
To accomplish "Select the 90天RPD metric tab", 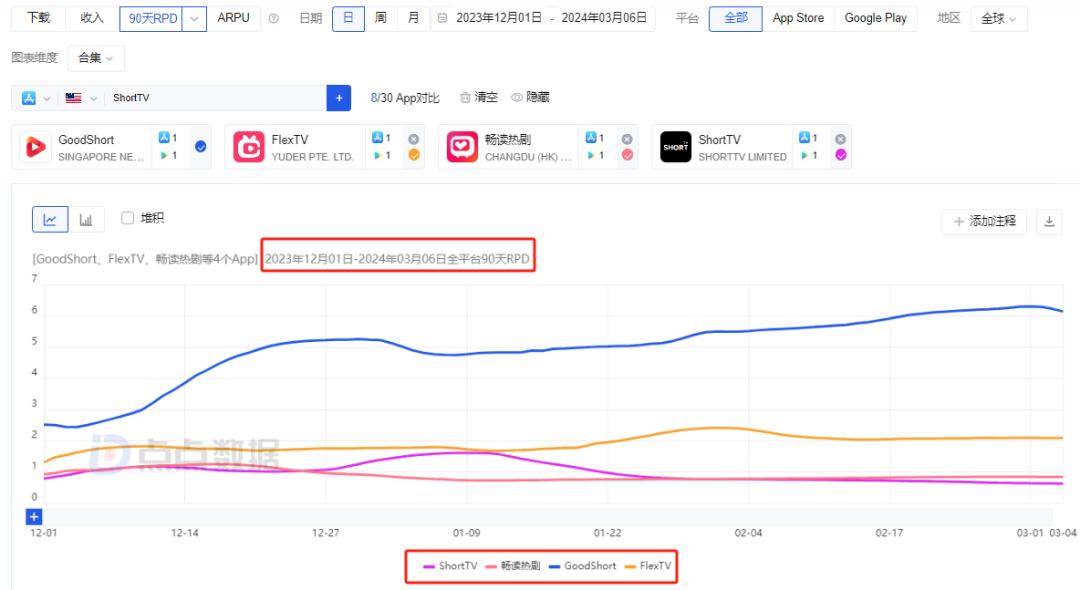I will (151, 19).
